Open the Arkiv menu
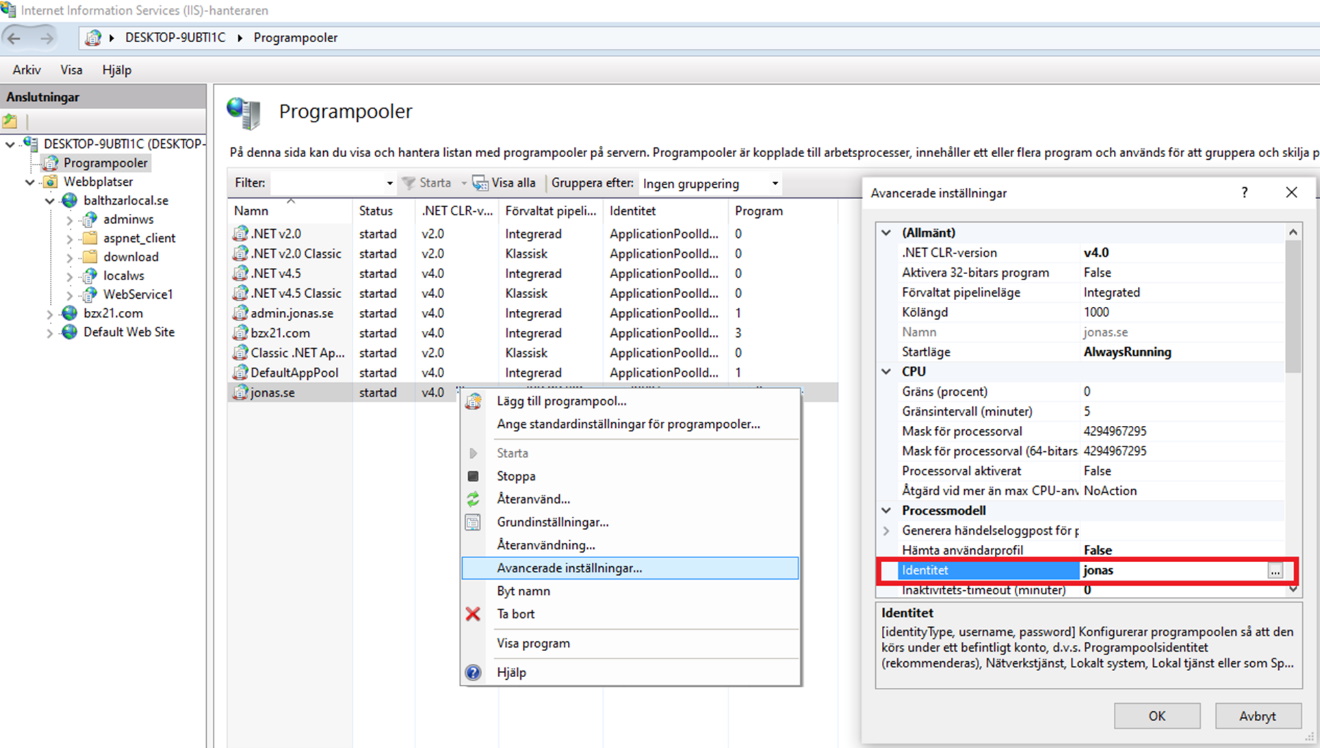1320x748 pixels. [x=27, y=70]
